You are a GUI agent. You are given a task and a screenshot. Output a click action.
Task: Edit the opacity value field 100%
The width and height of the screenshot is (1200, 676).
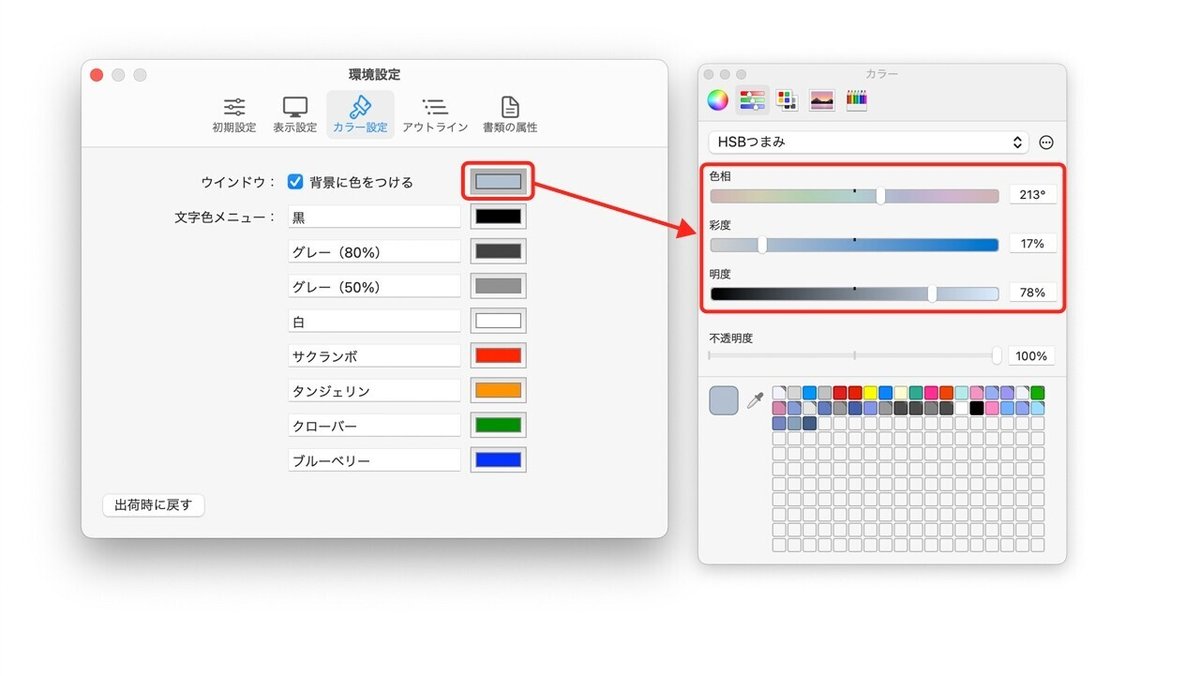point(1032,356)
